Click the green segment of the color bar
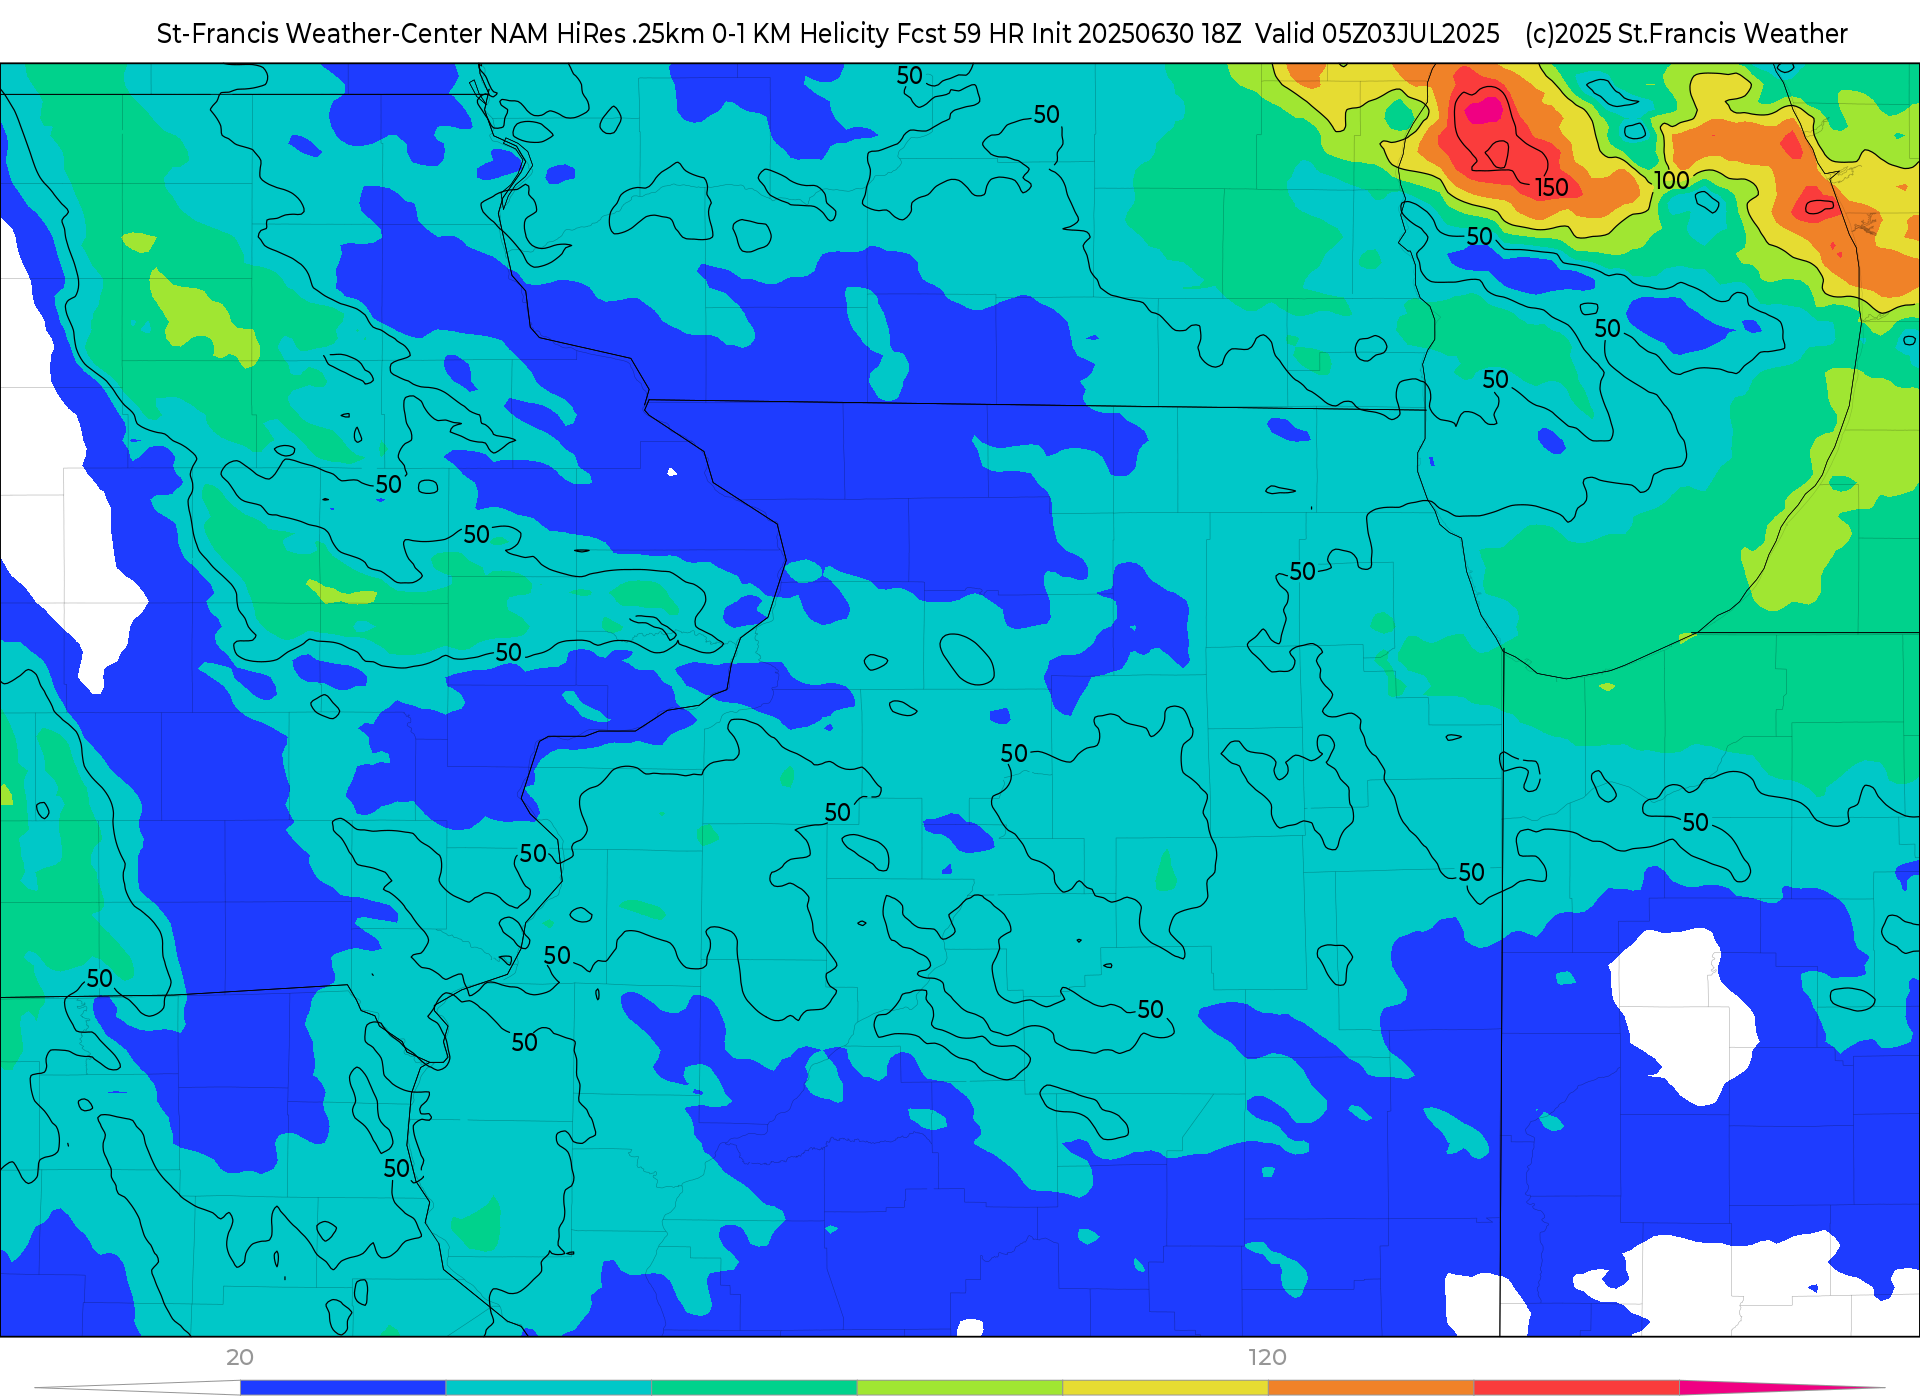 (755, 1388)
